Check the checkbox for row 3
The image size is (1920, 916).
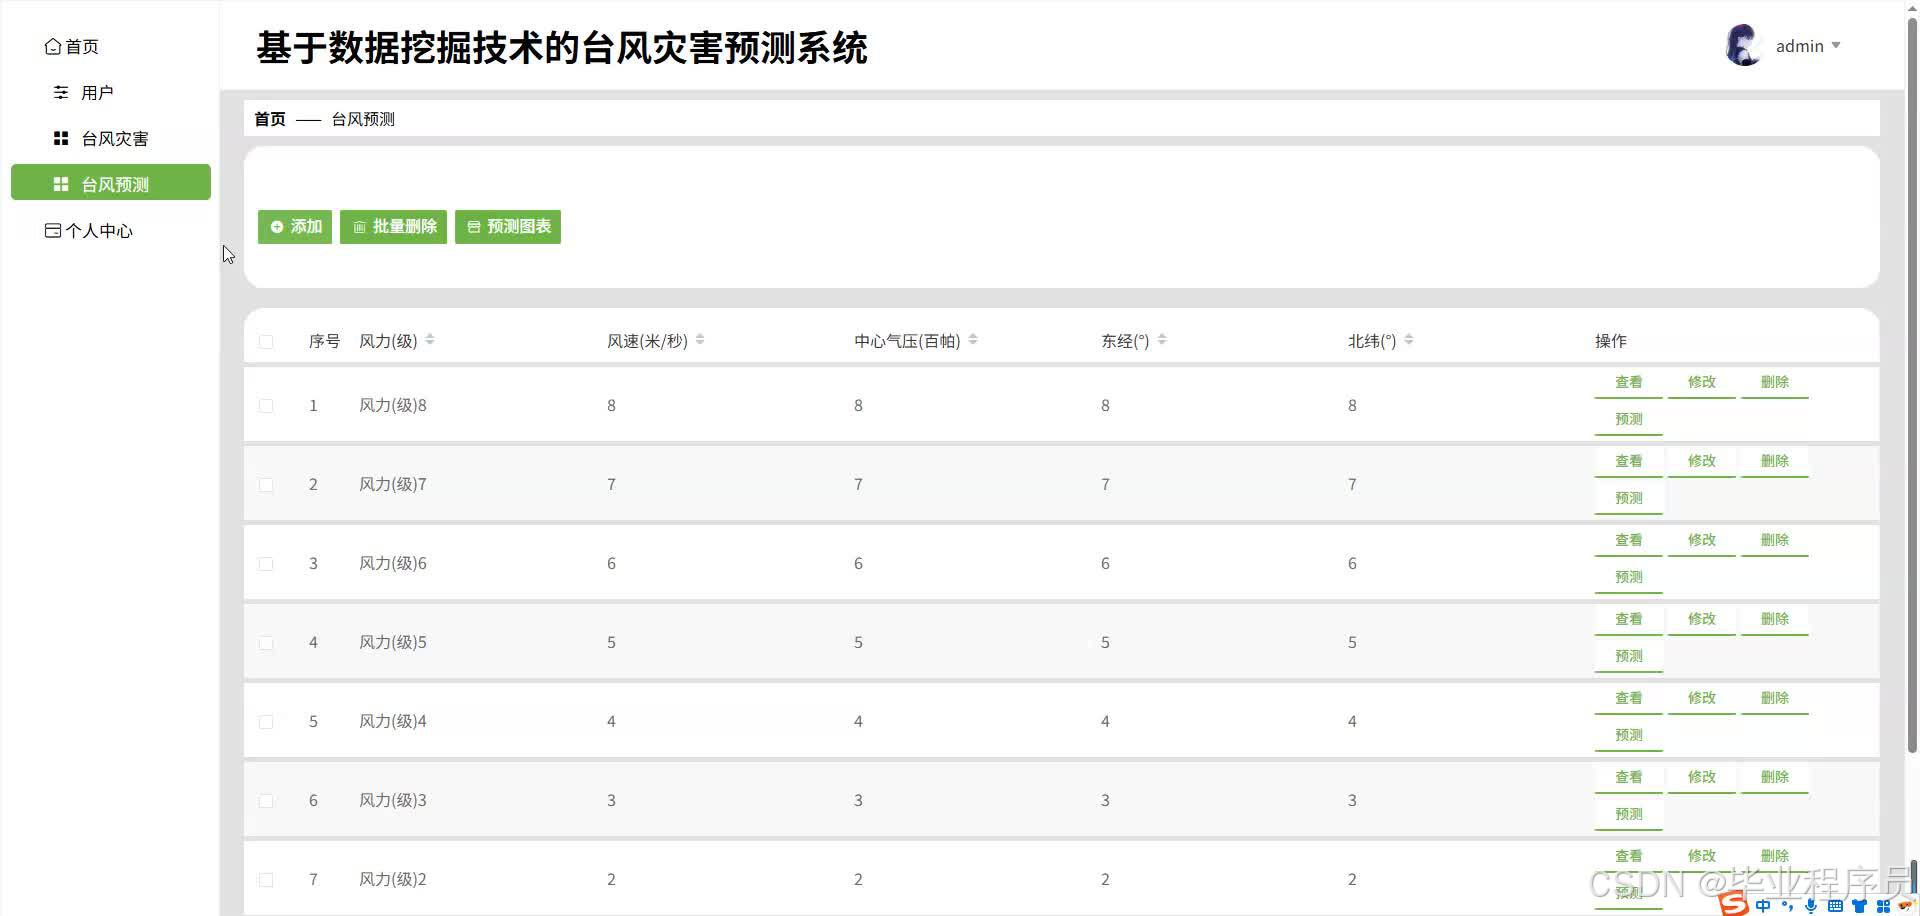point(266,564)
